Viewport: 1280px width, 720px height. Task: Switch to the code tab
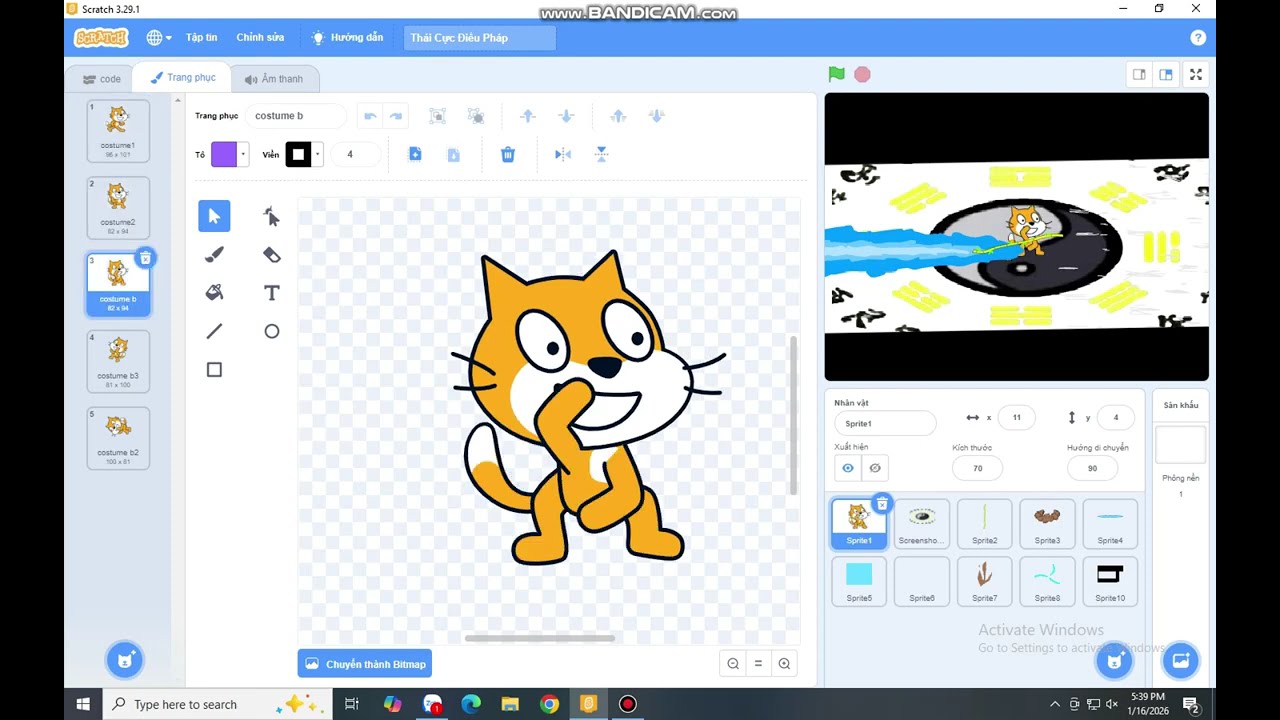point(101,79)
